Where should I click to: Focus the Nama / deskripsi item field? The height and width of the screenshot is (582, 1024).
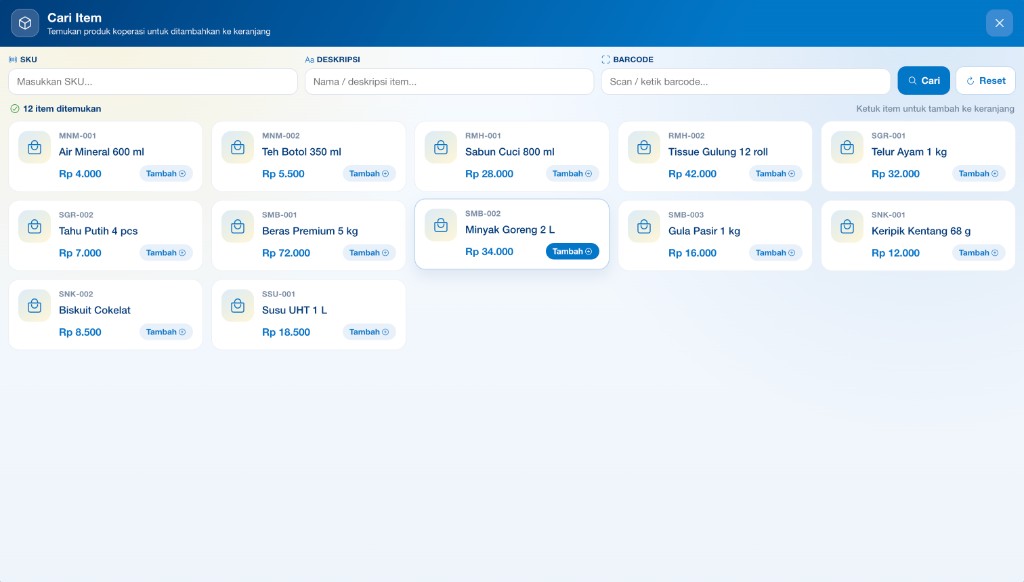point(449,82)
